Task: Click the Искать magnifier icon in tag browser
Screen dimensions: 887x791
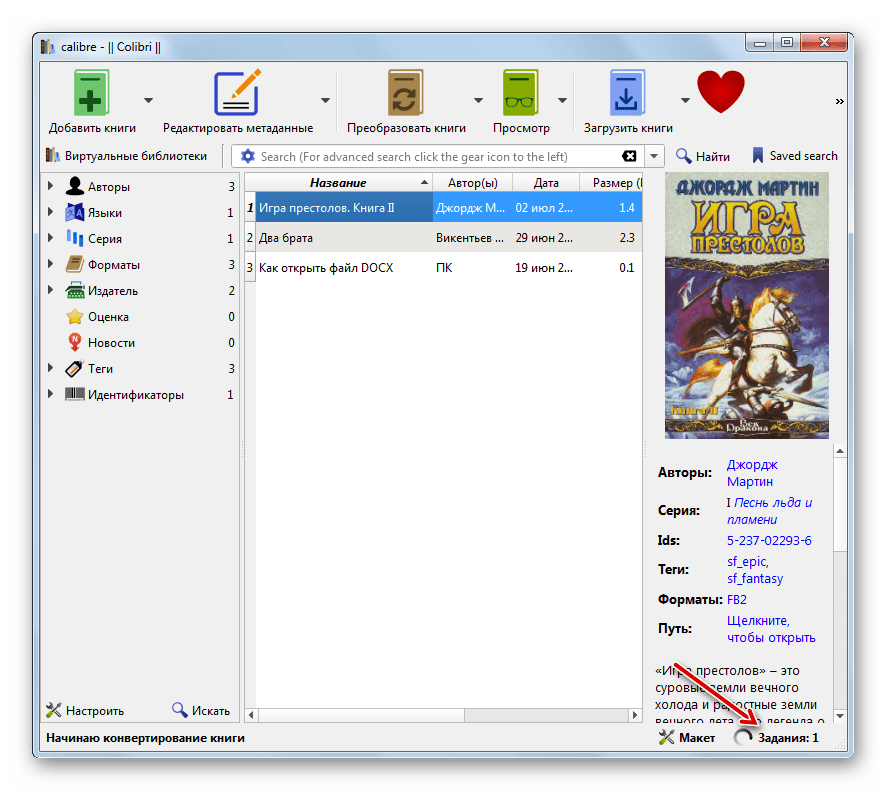Action: 179,710
